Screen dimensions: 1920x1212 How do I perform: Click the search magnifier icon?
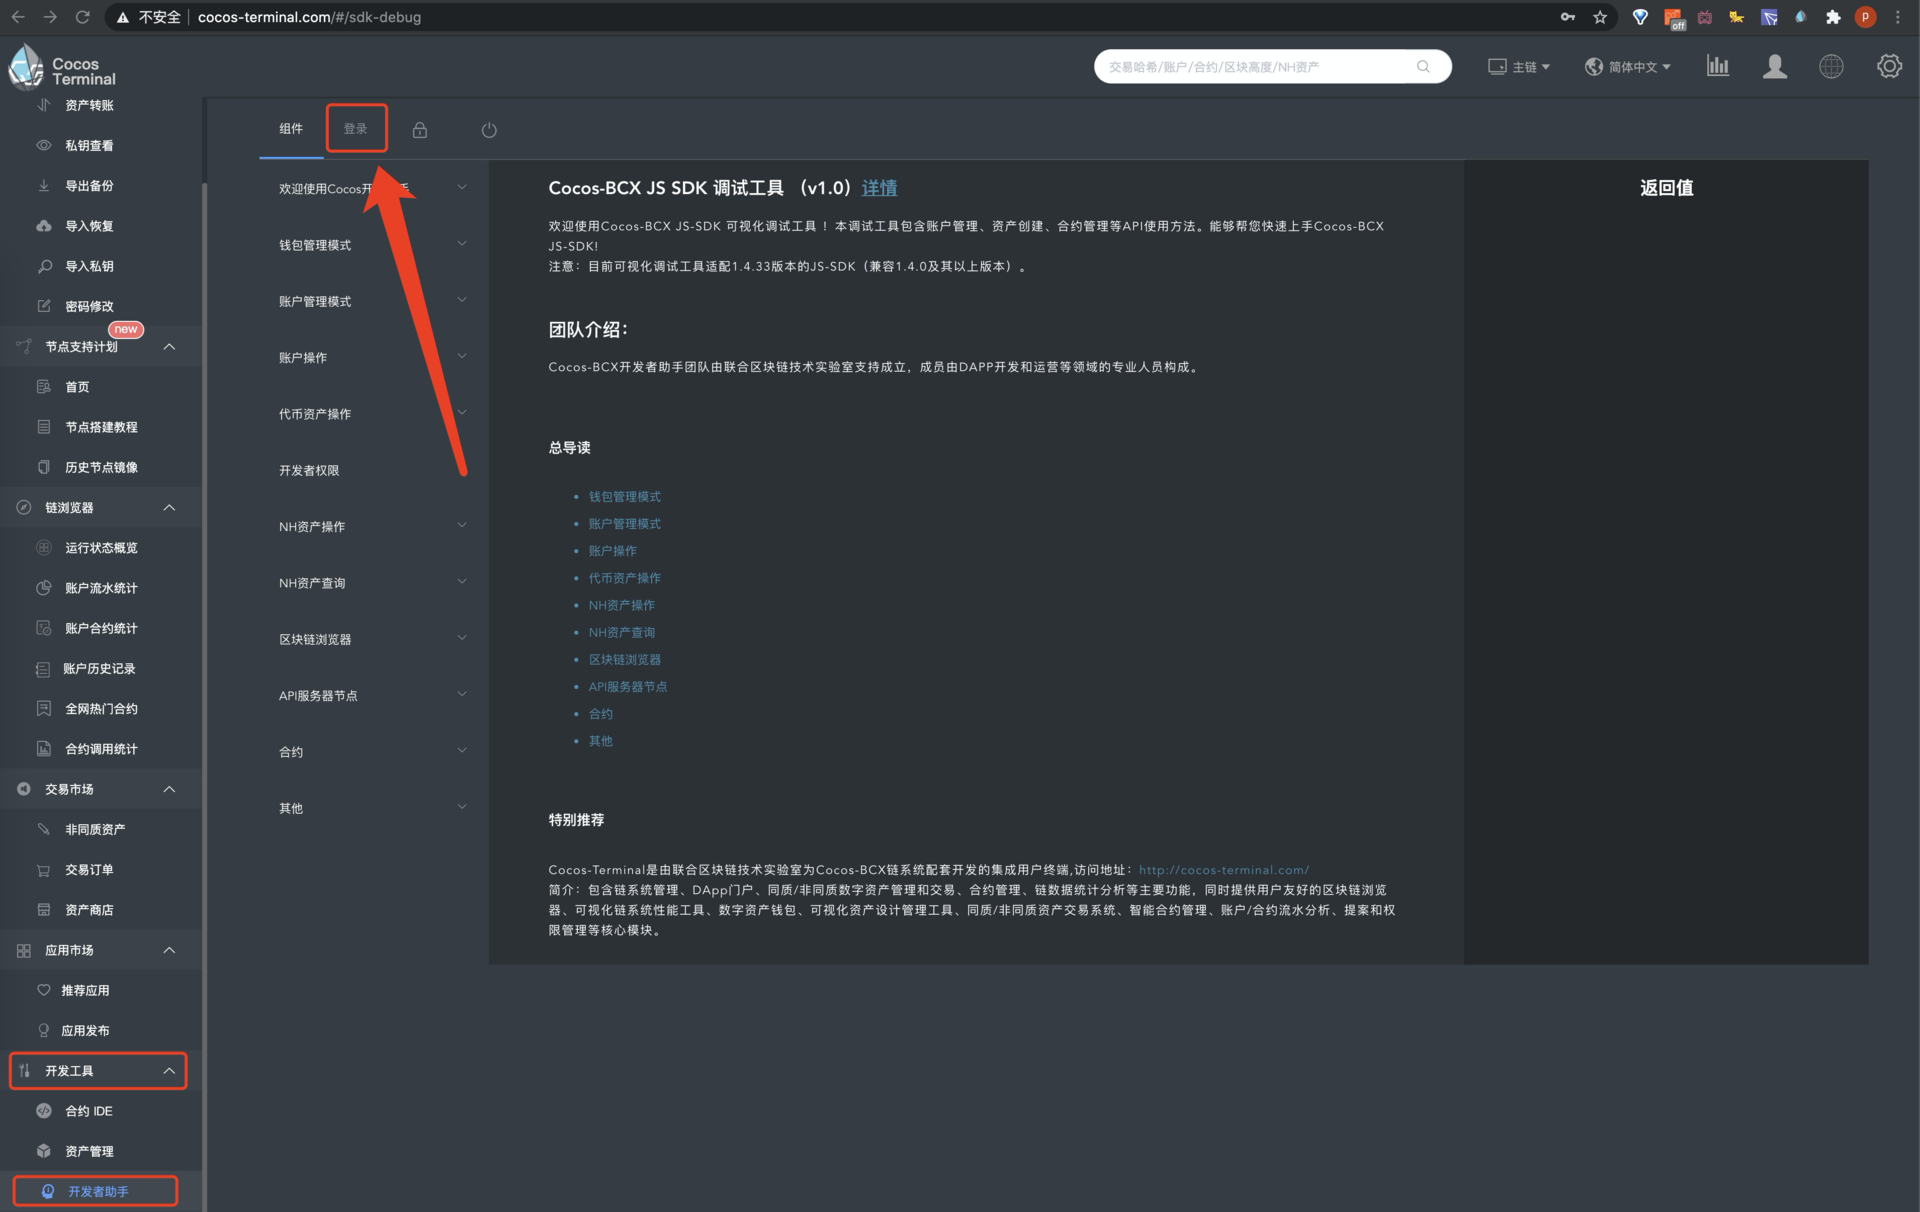(x=1423, y=67)
